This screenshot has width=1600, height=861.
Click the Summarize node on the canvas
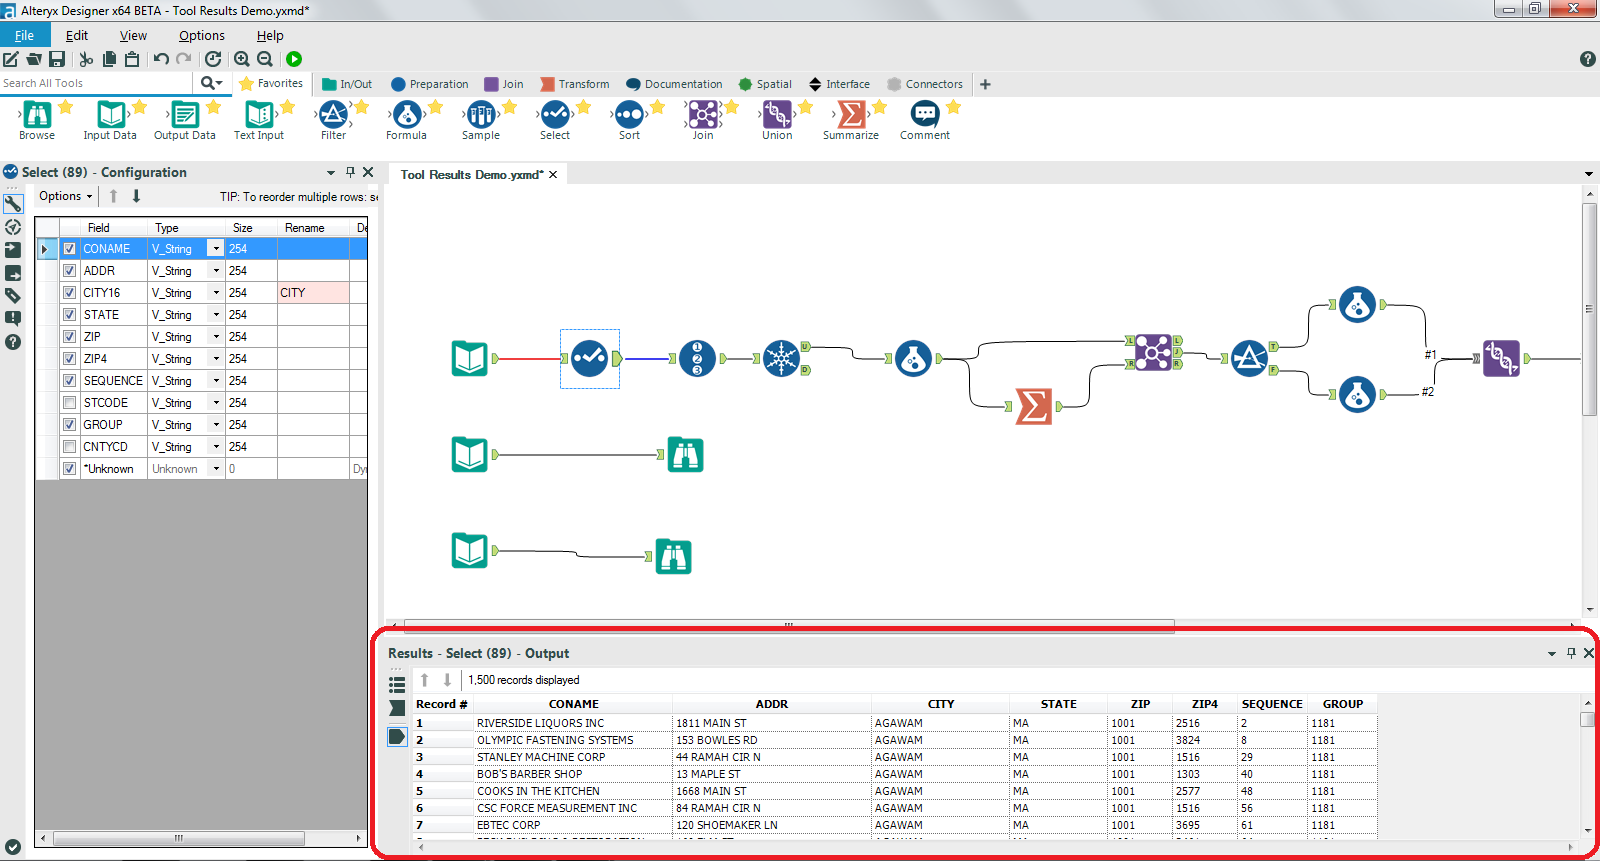pos(1033,406)
